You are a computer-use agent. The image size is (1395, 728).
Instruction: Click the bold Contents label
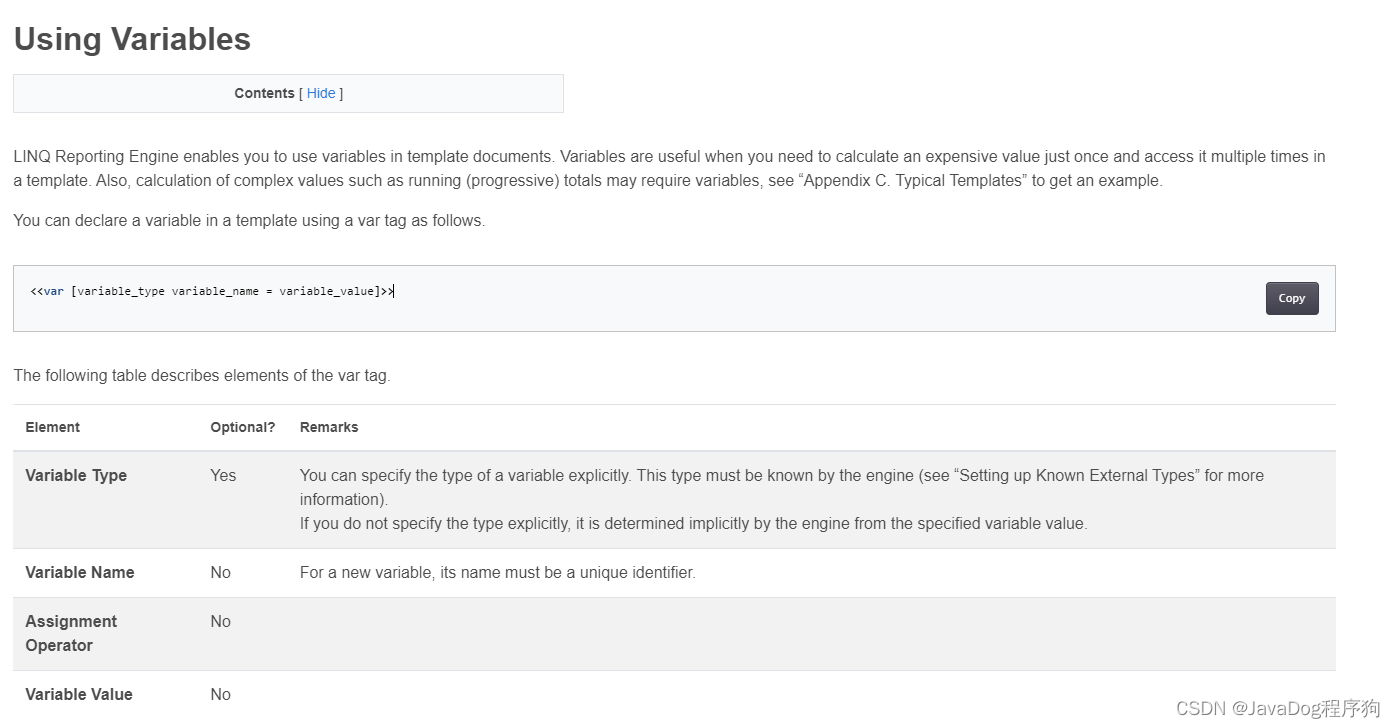(x=264, y=93)
